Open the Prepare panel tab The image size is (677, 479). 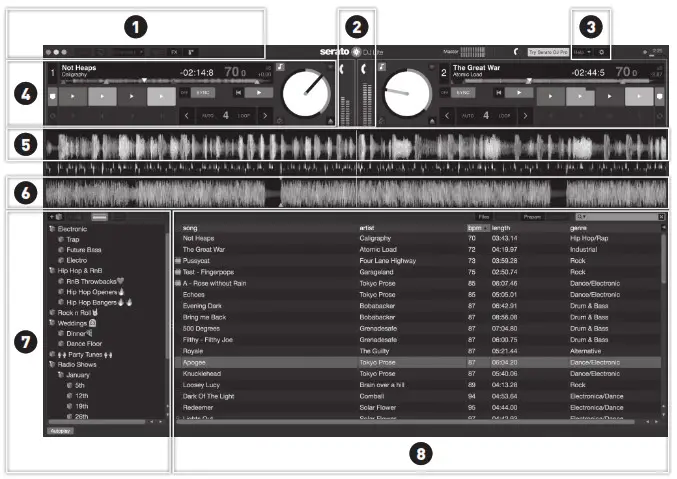tap(532, 217)
